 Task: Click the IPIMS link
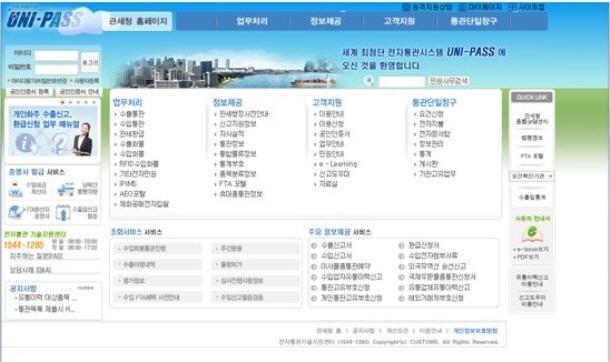click(128, 184)
